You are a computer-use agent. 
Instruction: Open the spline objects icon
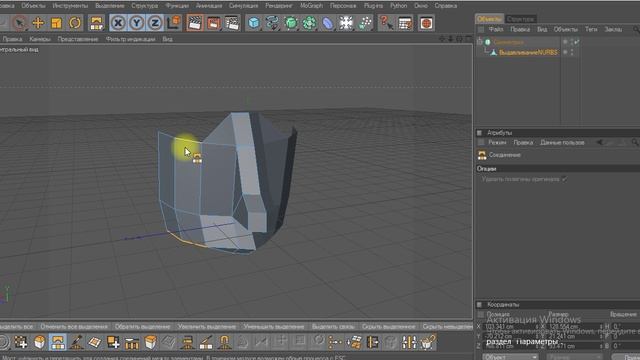coord(272,23)
